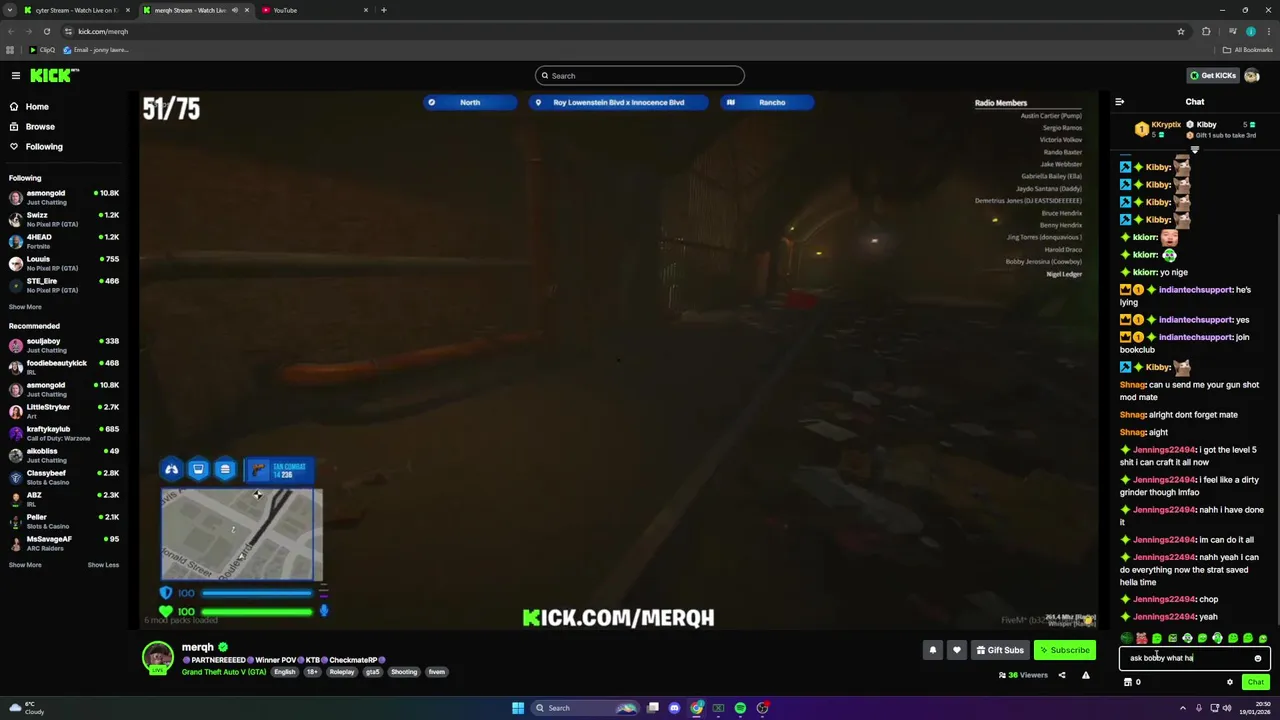This screenshot has height=720, width=1280.
Task: Go to the Kick logo homepage
Action: tap(54, 75)
